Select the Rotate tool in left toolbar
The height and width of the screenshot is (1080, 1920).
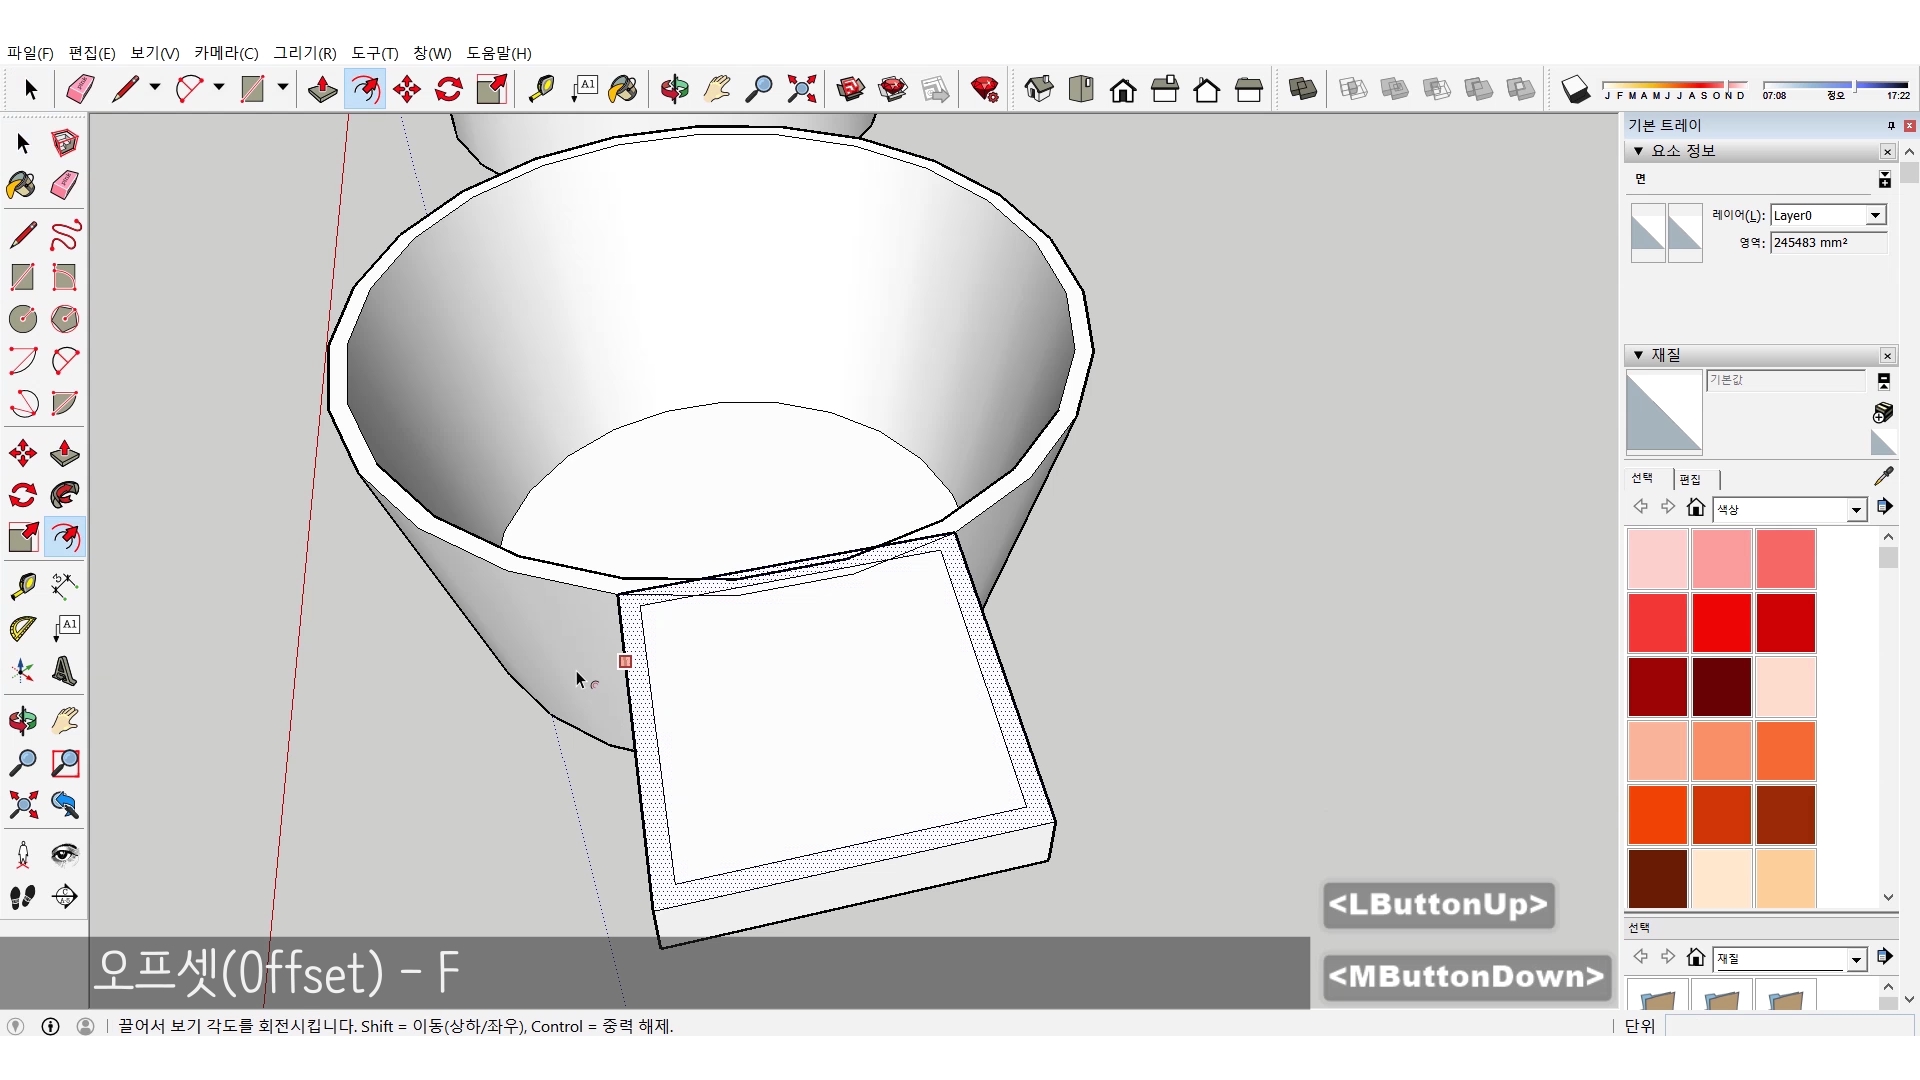[23, 495]
